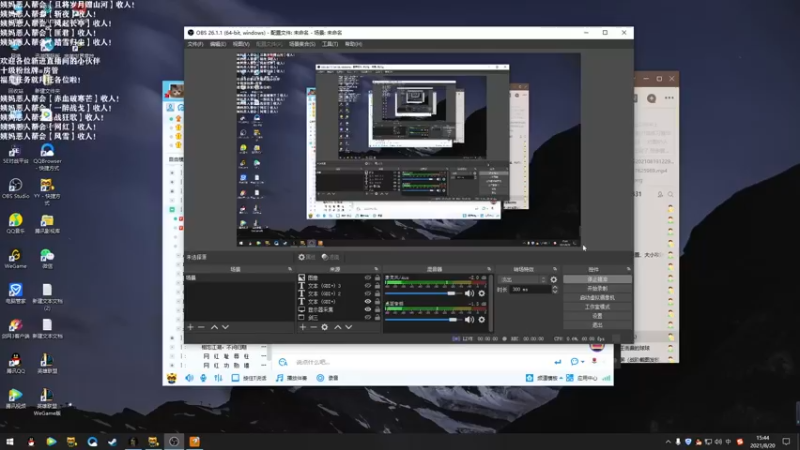Image resolution: width=800 pixels, height=450 pixels.
Task: Click the add scene plus icon
Action: click(x=190, y=327)
